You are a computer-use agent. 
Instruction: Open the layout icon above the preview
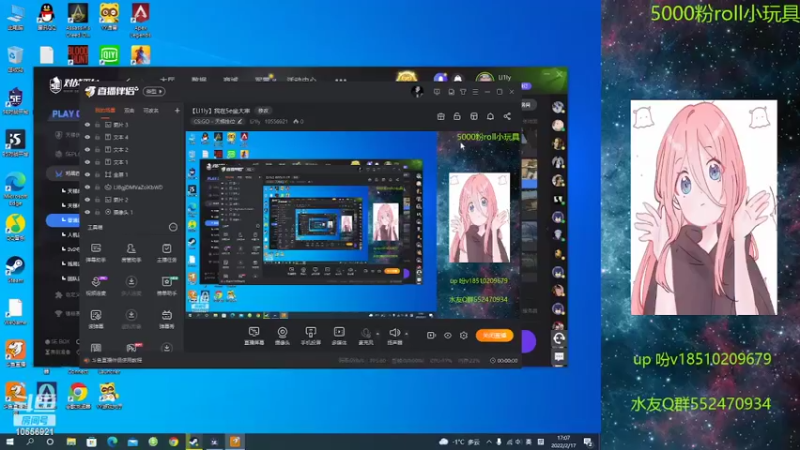tap(474, 116)
